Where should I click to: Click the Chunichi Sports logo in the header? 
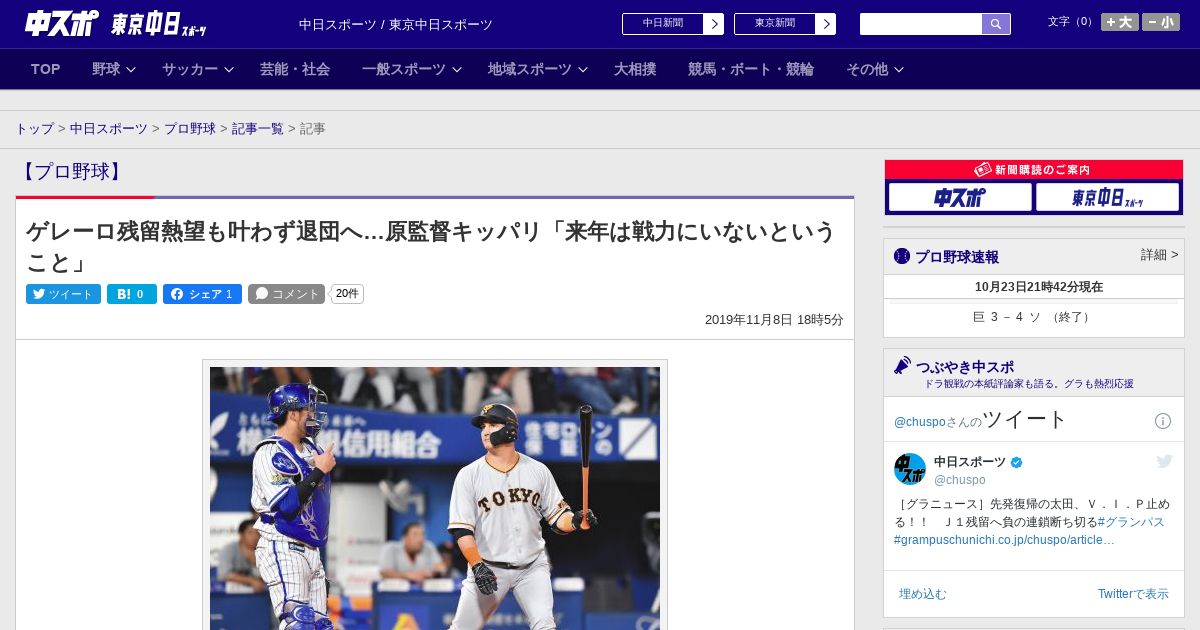point(62,23)
